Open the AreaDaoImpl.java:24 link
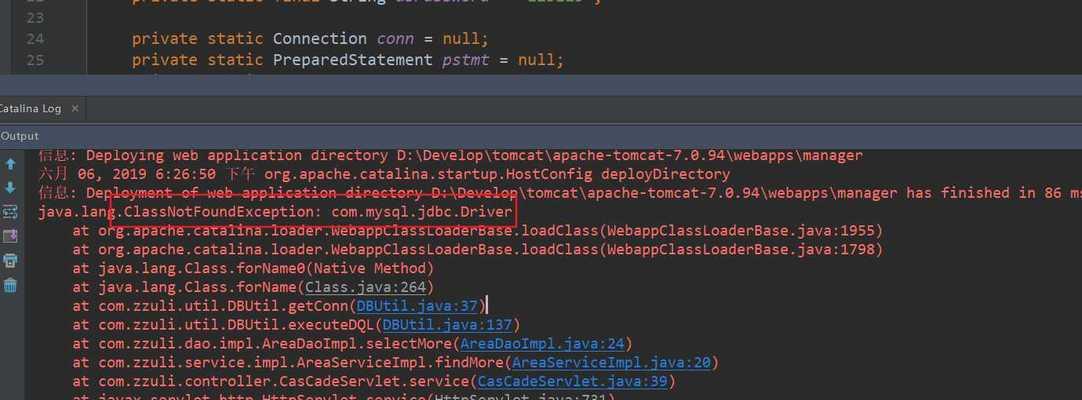Screen dimensions: 1082x400 (x=542, y=343)
